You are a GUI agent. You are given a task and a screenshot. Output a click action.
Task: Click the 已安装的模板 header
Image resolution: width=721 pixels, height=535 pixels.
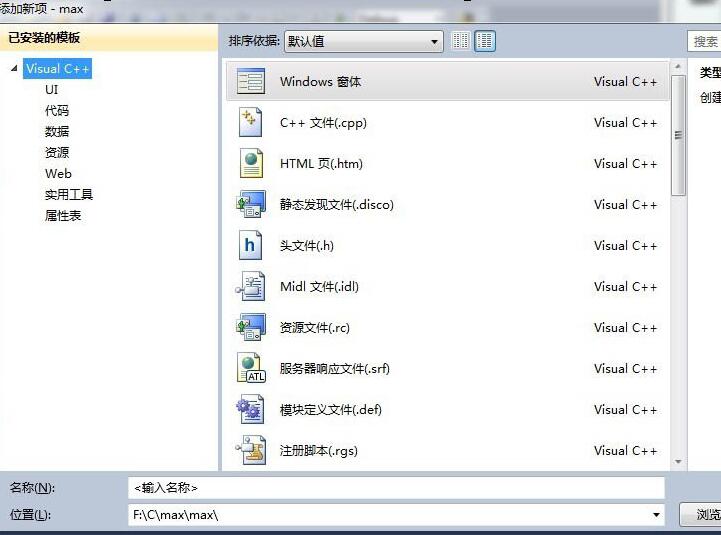point(44,37)
